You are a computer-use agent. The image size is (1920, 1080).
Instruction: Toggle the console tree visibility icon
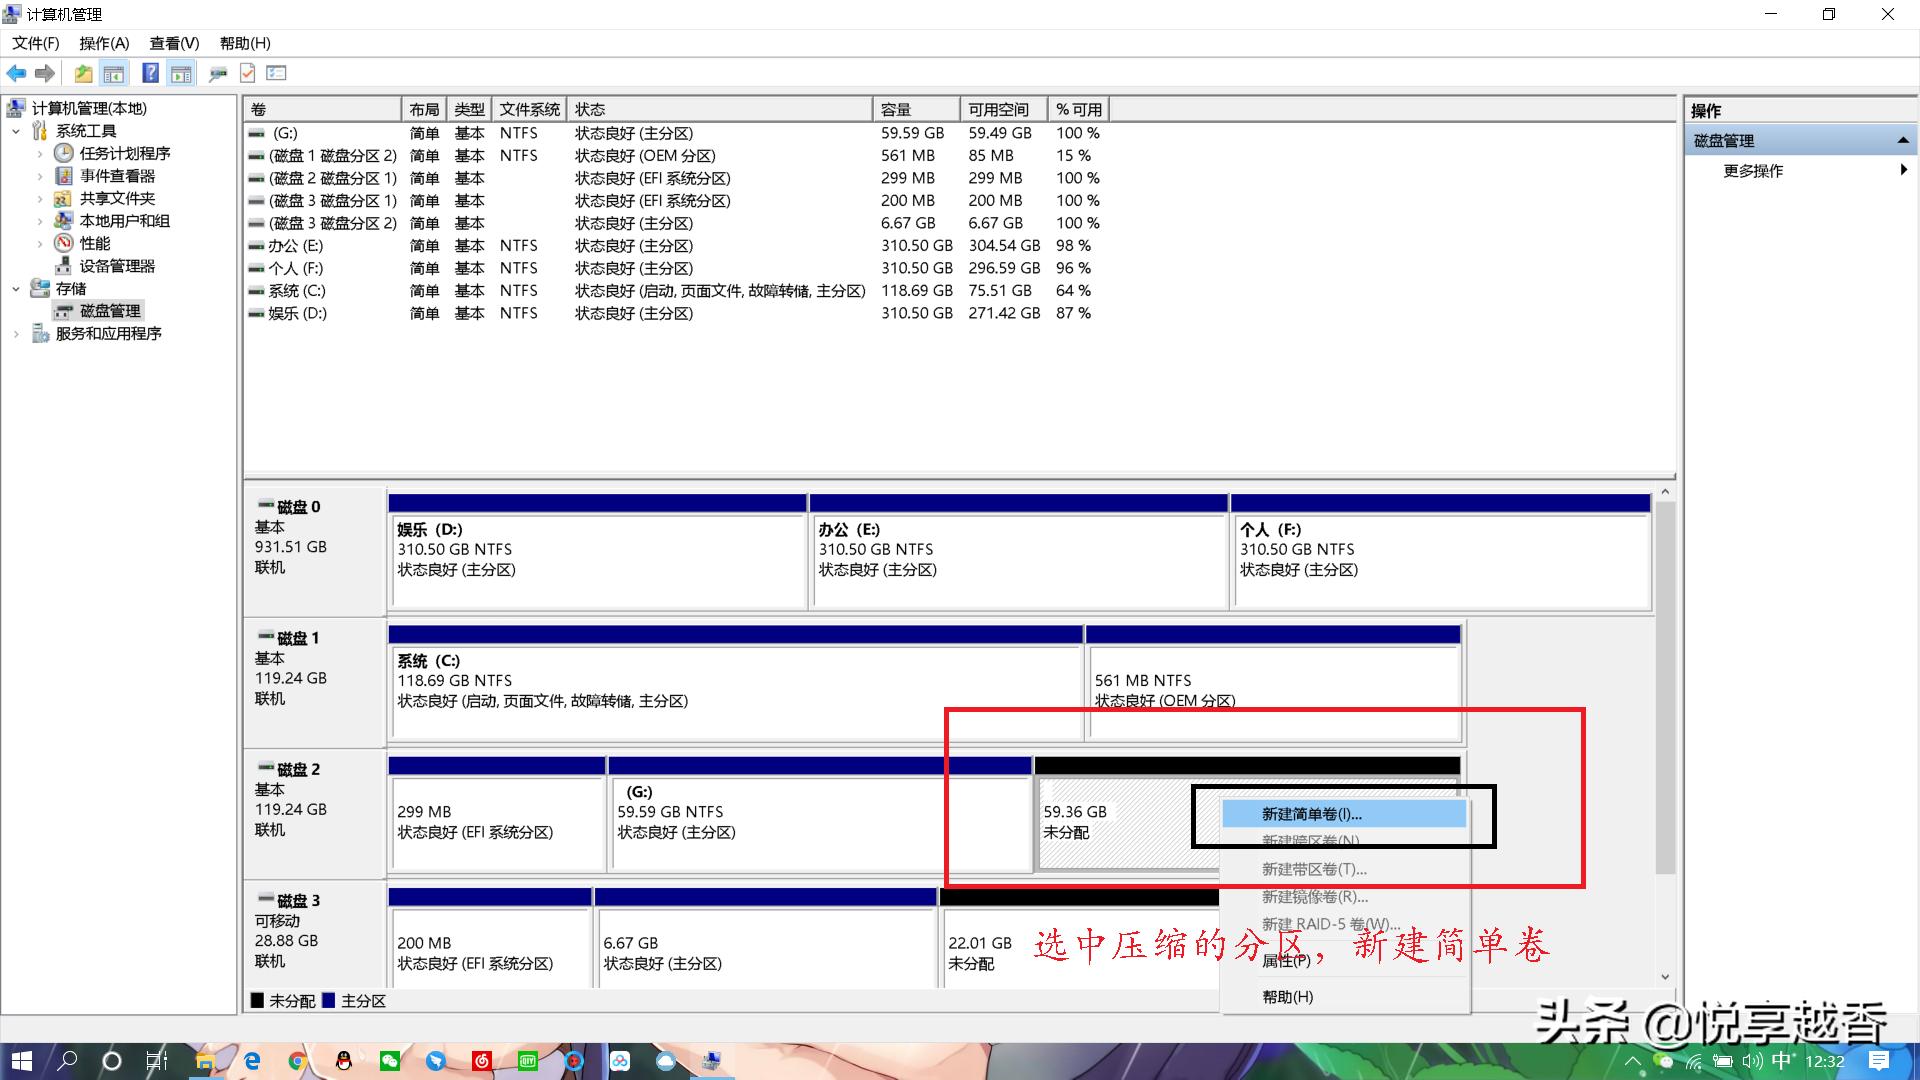click(x=114, y=73)
